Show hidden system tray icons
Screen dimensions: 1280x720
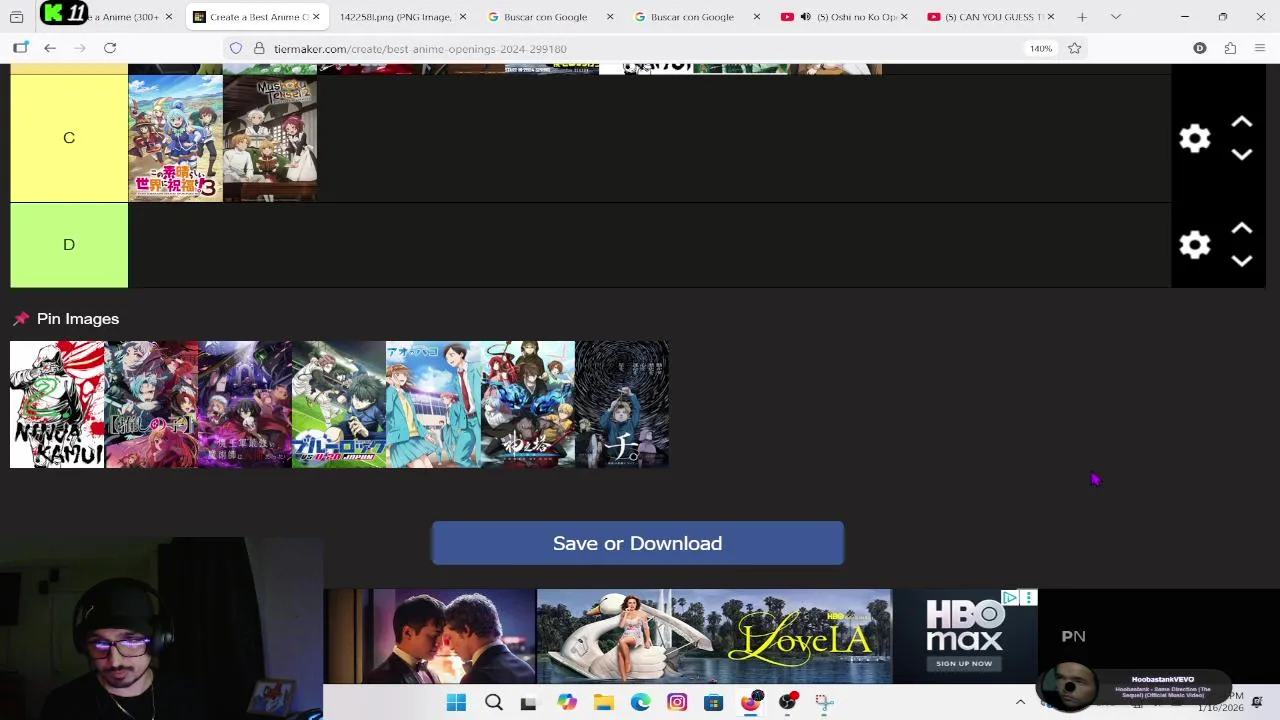[1020, 702]
